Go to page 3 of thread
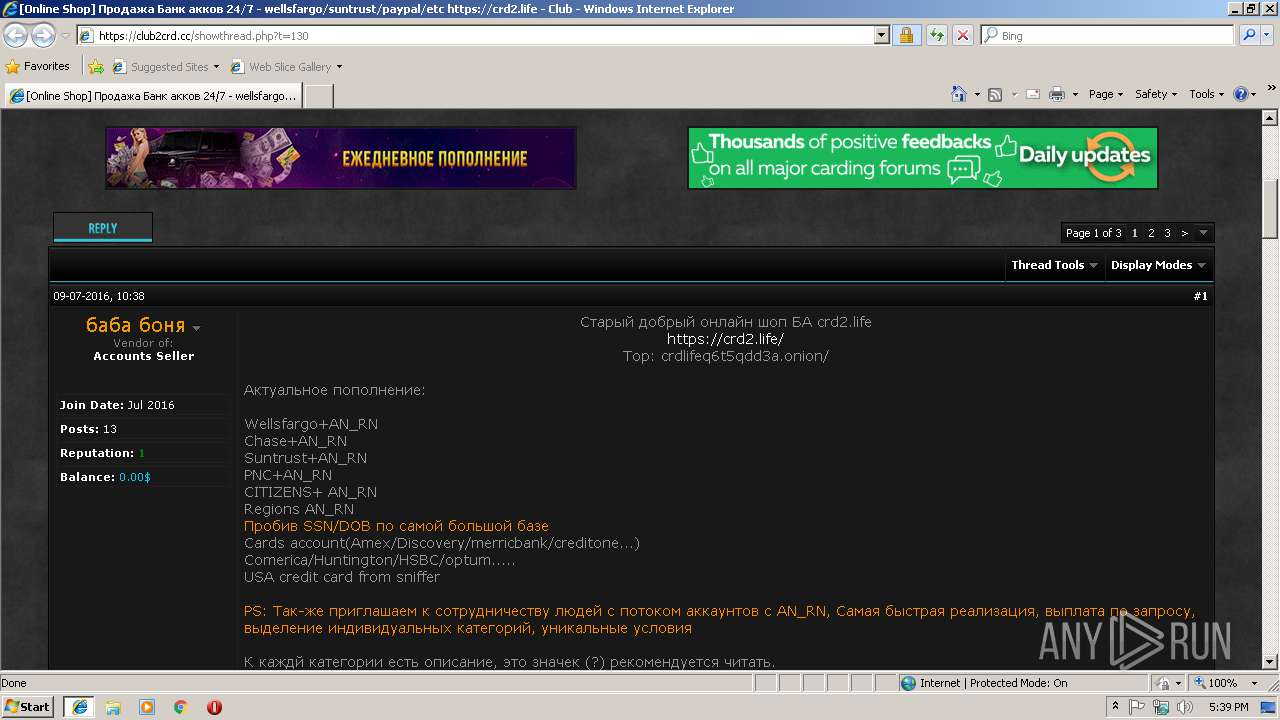Screen dimensions: 1280x720 pyautogui.click(x=1167, y=233)
